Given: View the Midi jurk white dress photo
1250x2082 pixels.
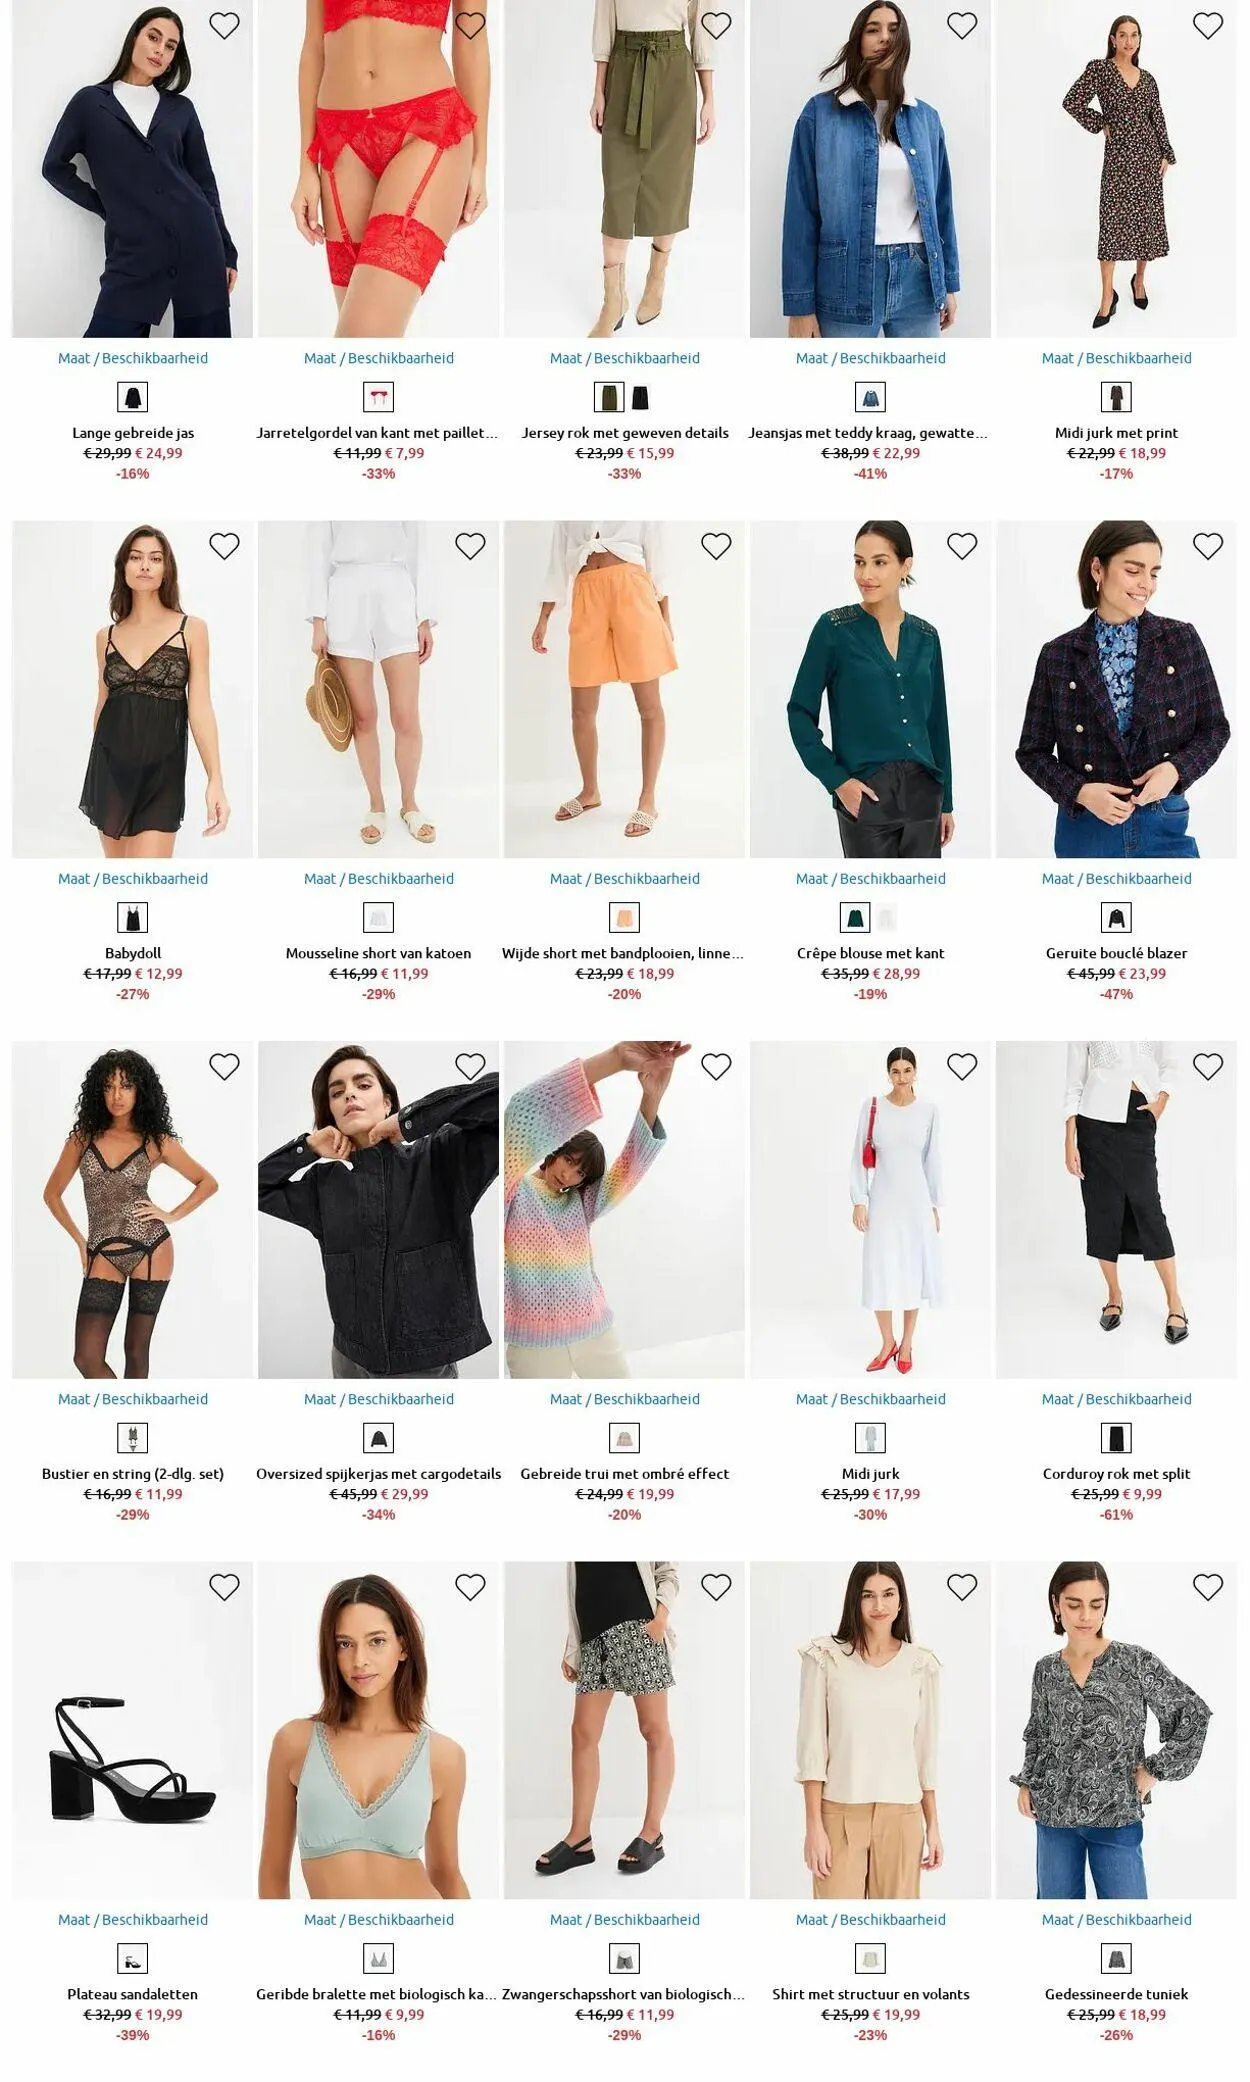Looking at the screenshot, I should click(x=871, y=1210).
